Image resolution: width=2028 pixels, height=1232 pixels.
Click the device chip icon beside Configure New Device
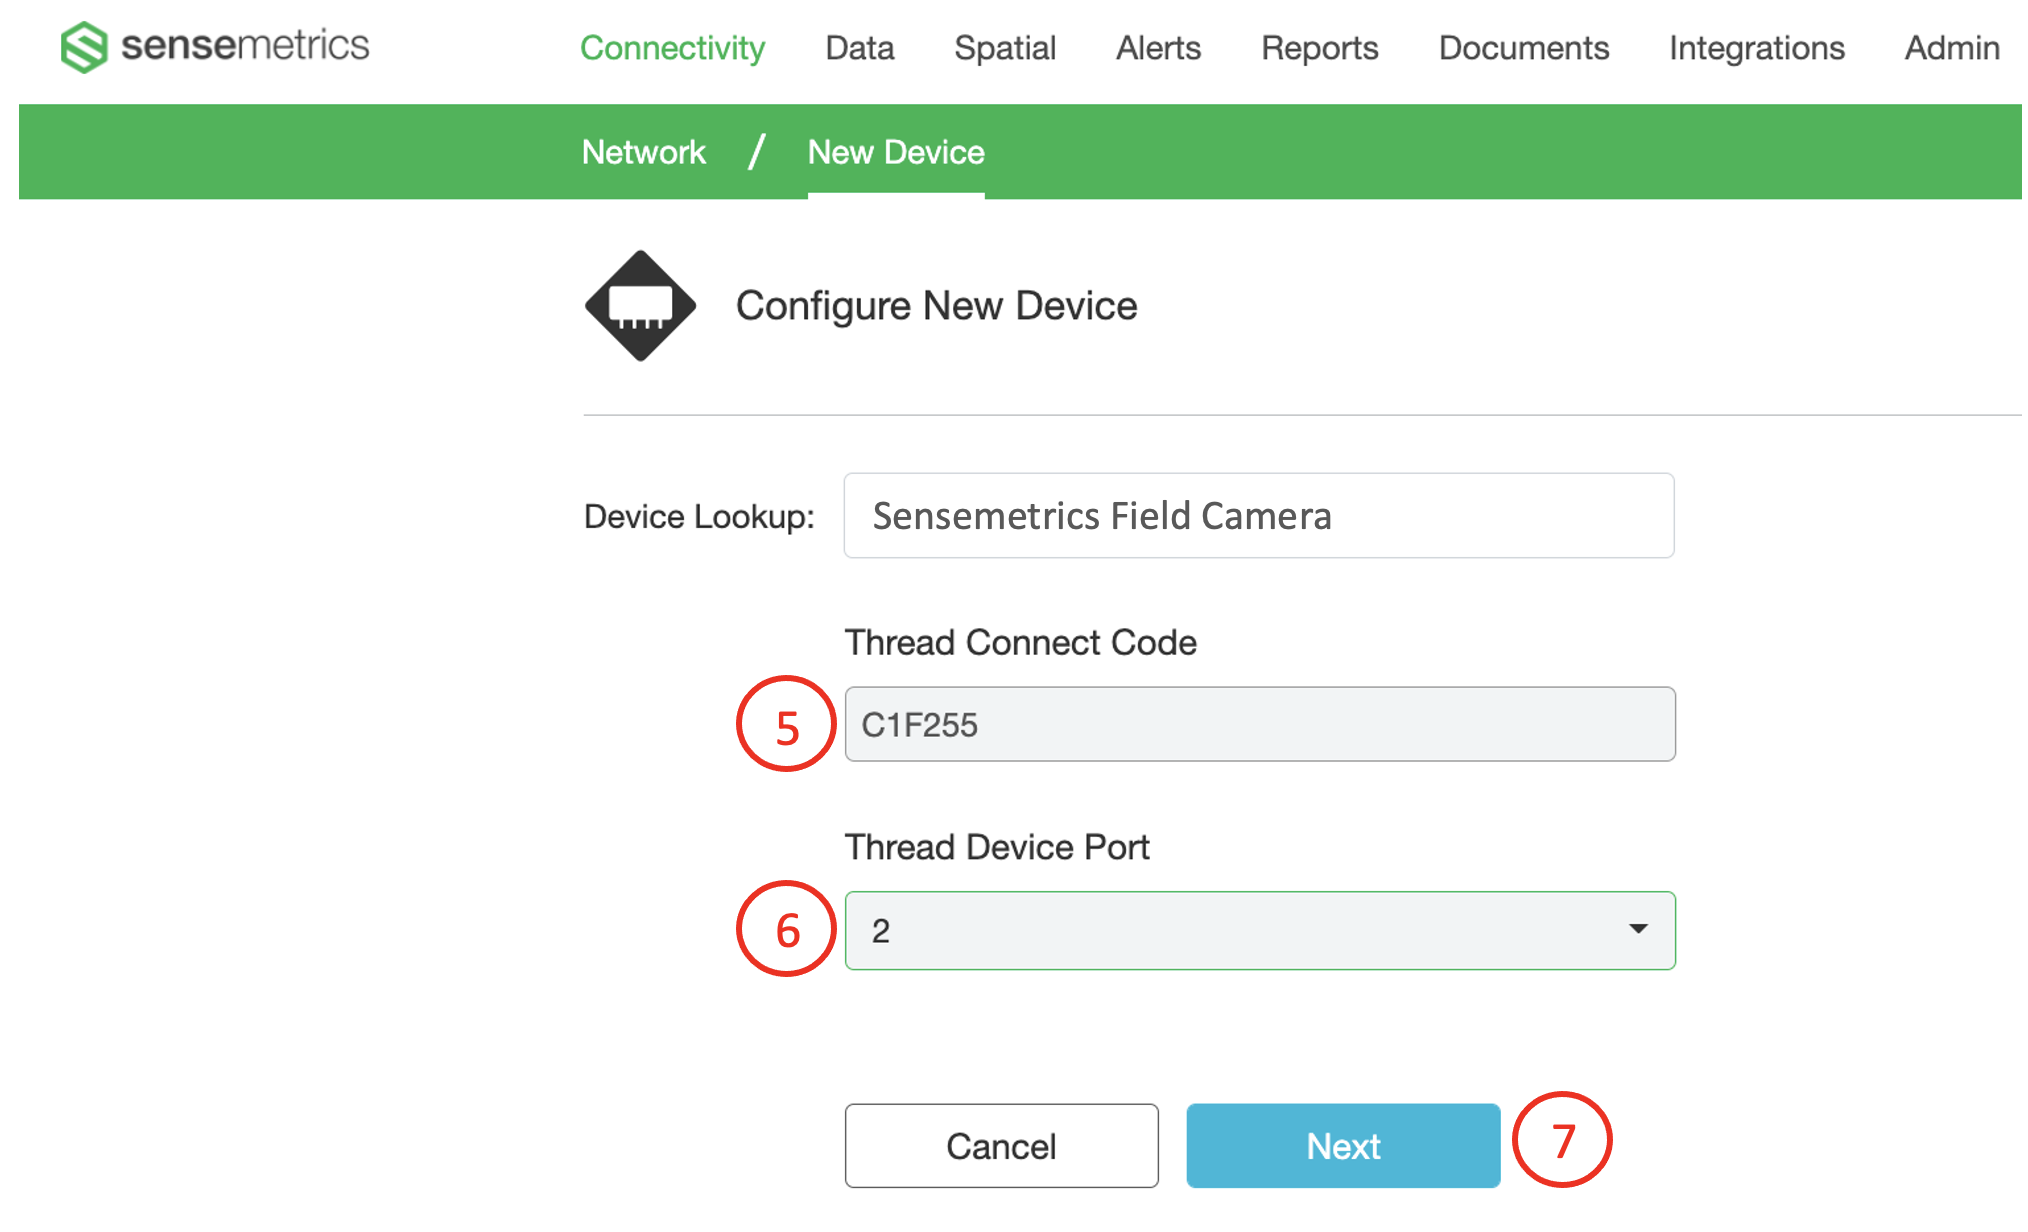[x=640, y=305]
